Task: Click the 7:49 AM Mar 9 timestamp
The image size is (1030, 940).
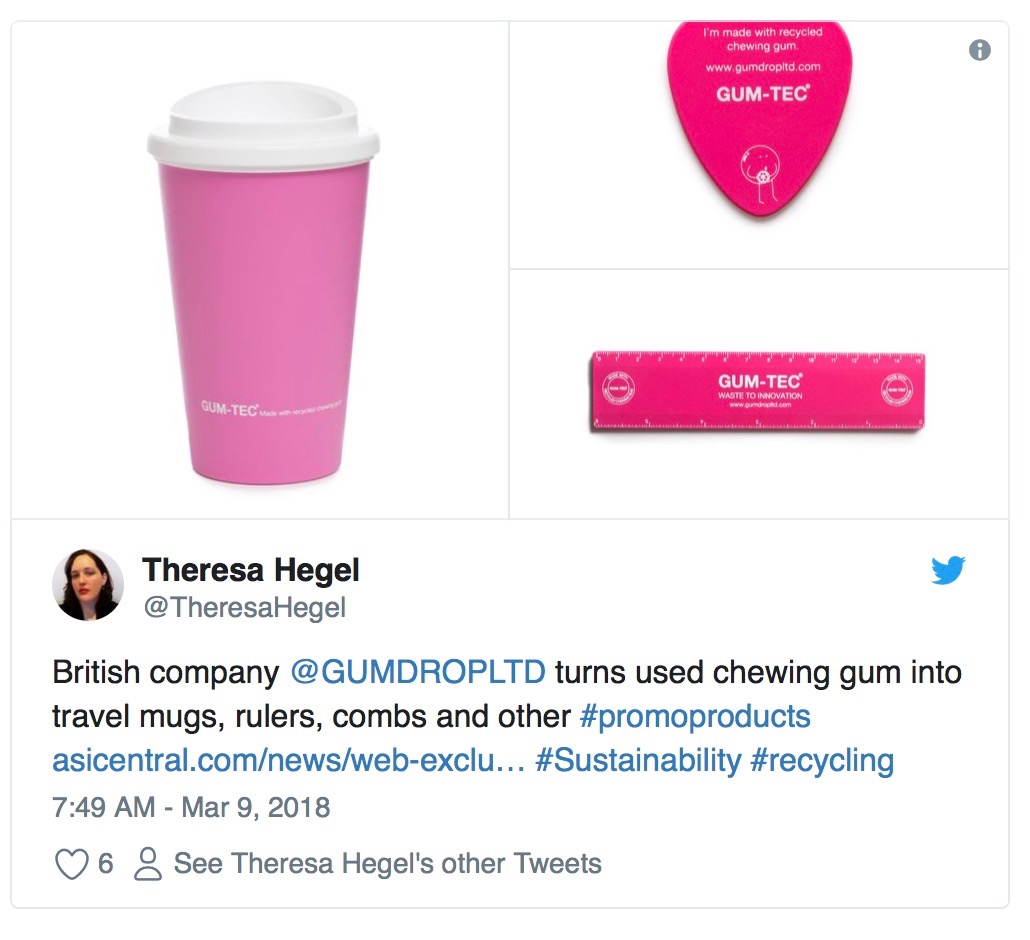Action: (x=191, y=807)
